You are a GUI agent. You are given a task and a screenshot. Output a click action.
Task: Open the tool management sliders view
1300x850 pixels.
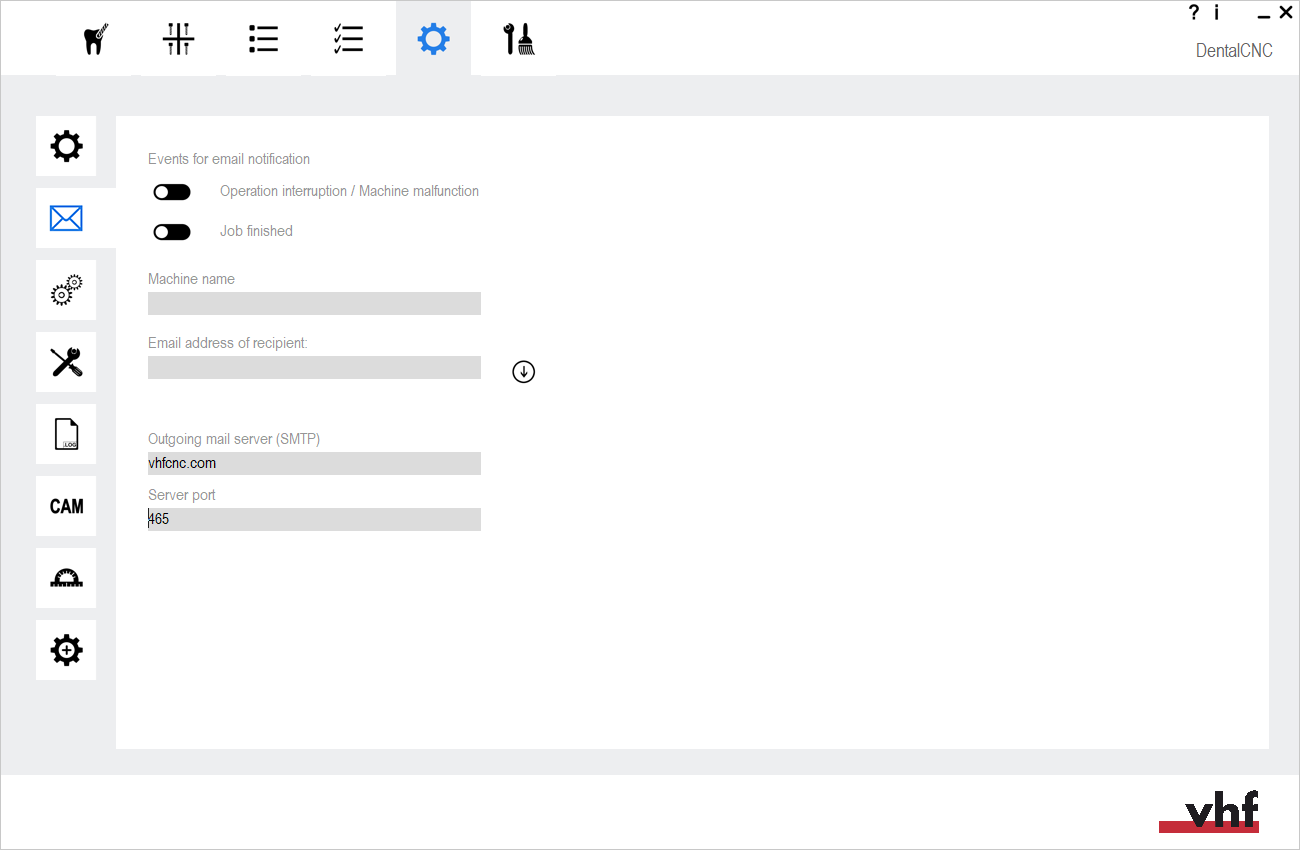pyautogui.click(x=178, y=39)
